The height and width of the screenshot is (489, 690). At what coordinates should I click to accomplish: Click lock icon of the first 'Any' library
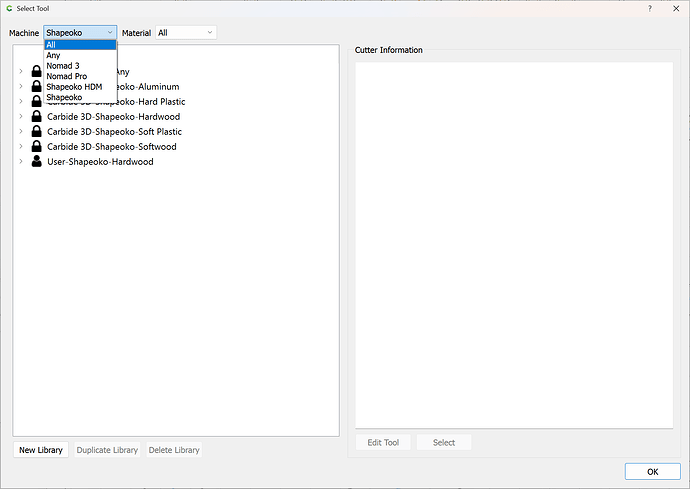37,71
